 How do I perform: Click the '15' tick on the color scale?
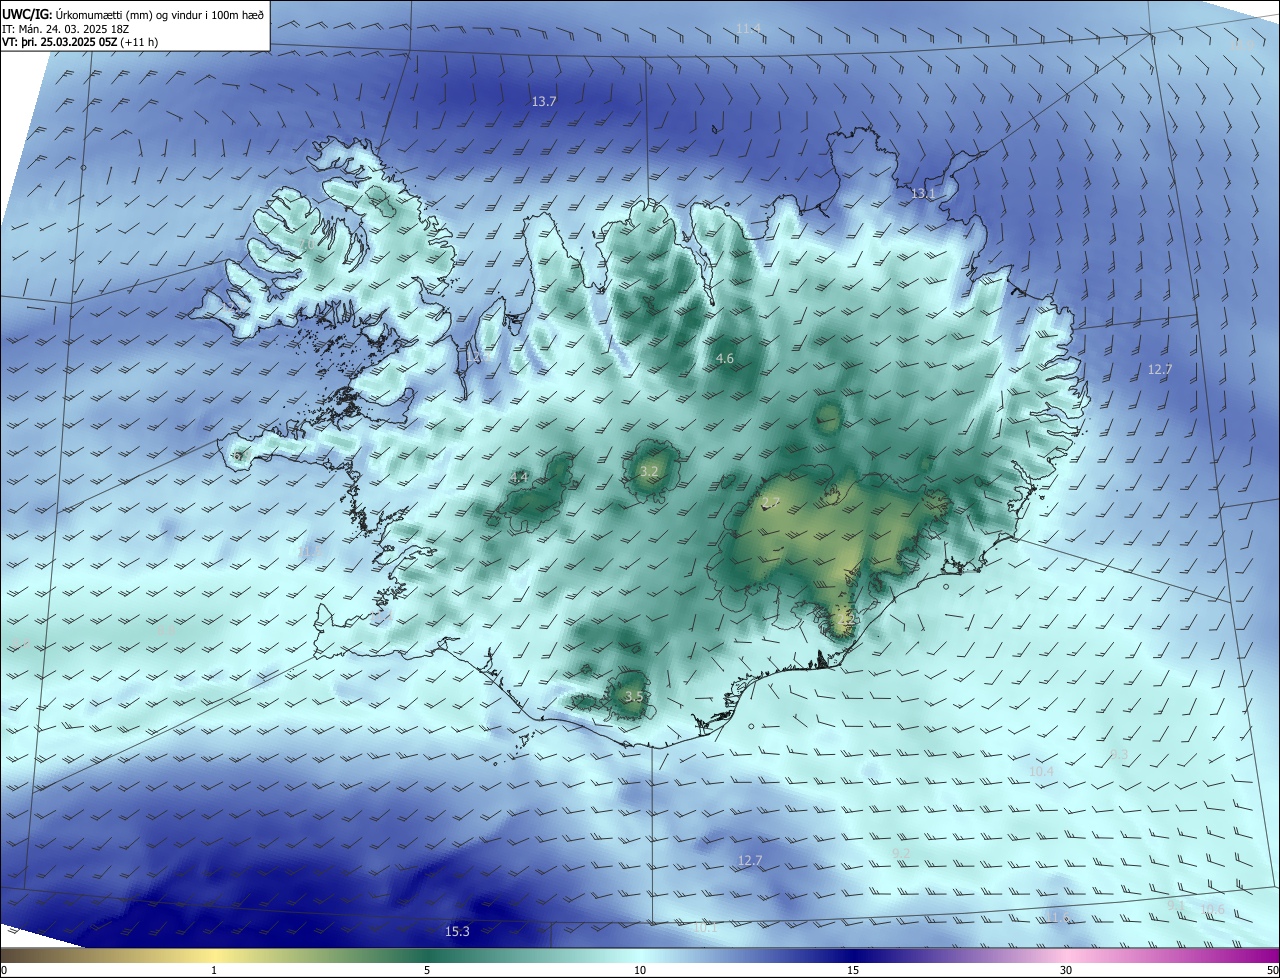coord(853,971)
